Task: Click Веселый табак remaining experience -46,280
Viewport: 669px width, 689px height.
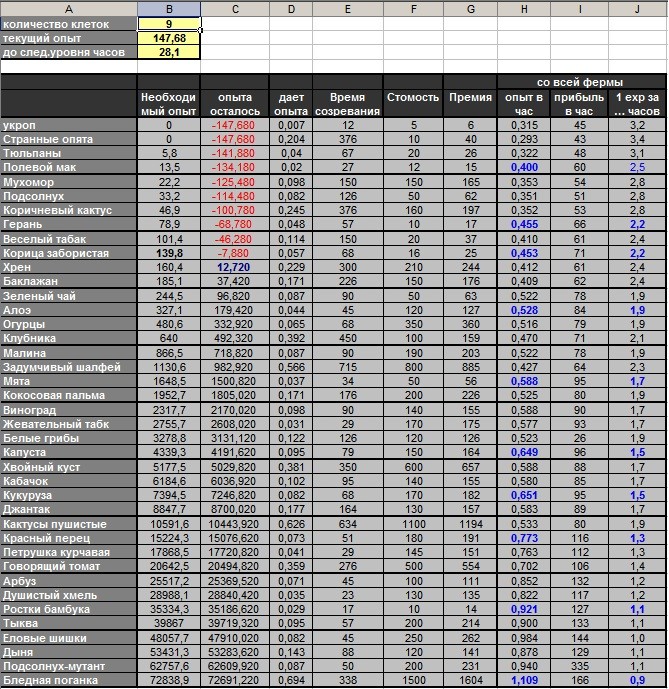Action: coord(234,239)
